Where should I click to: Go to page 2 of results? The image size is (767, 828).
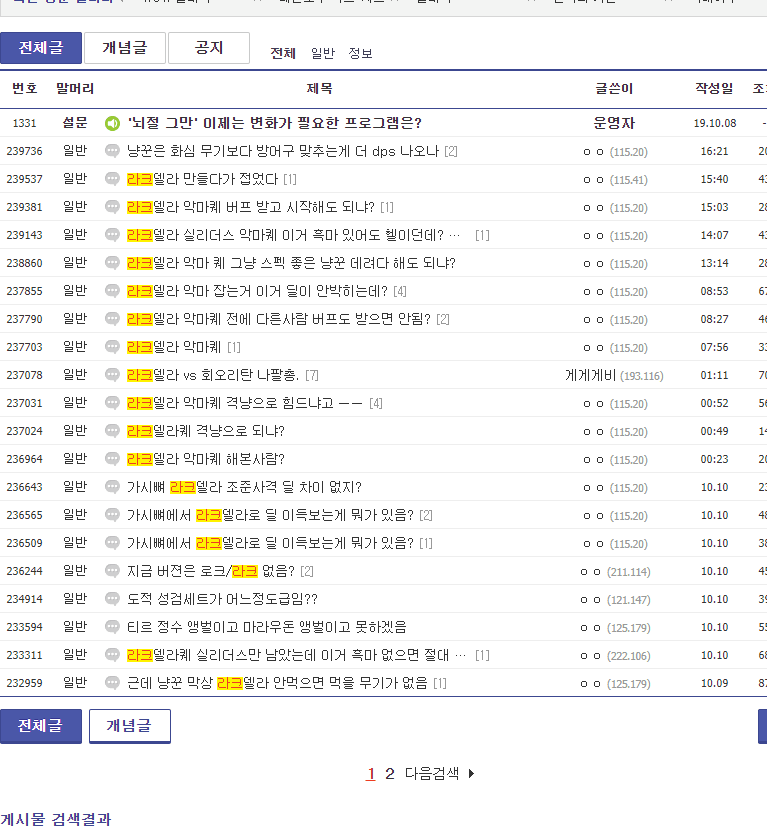[x=390, y=773]
